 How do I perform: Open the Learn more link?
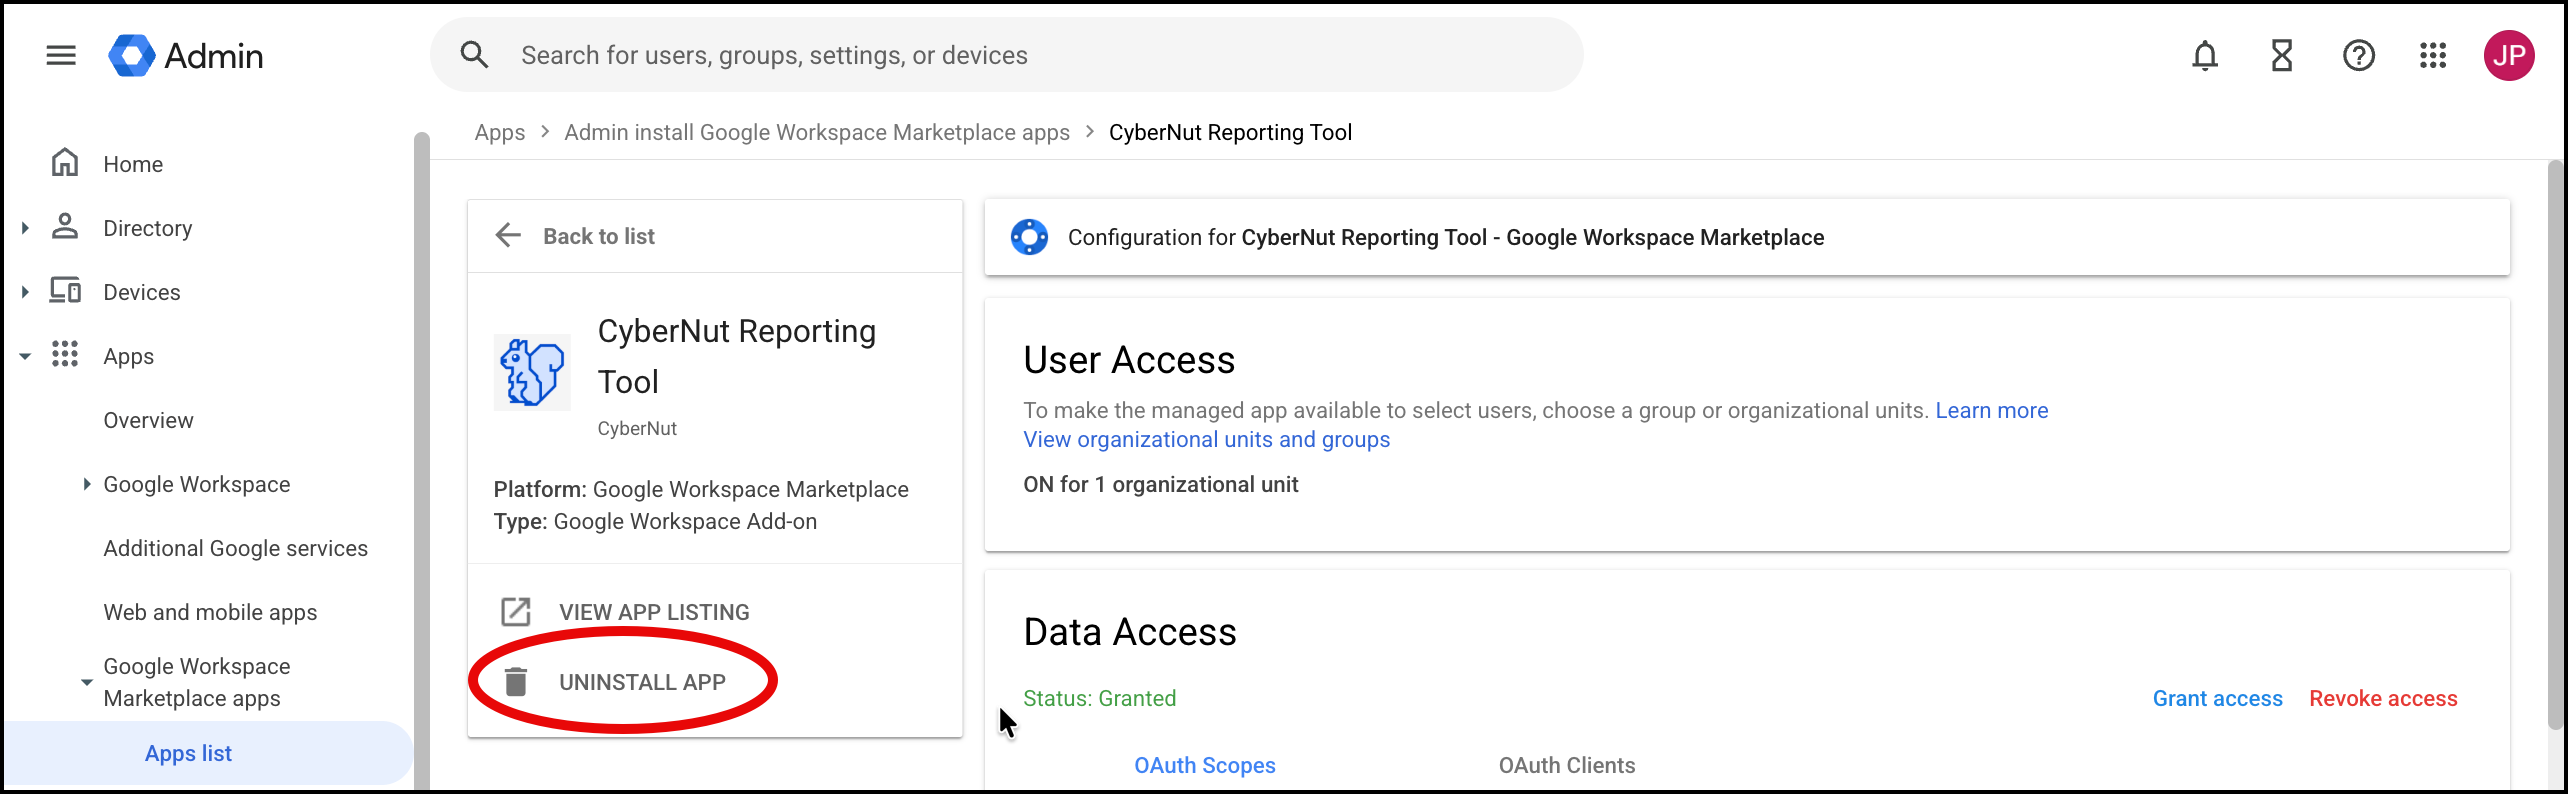[x=1992, y=410]
